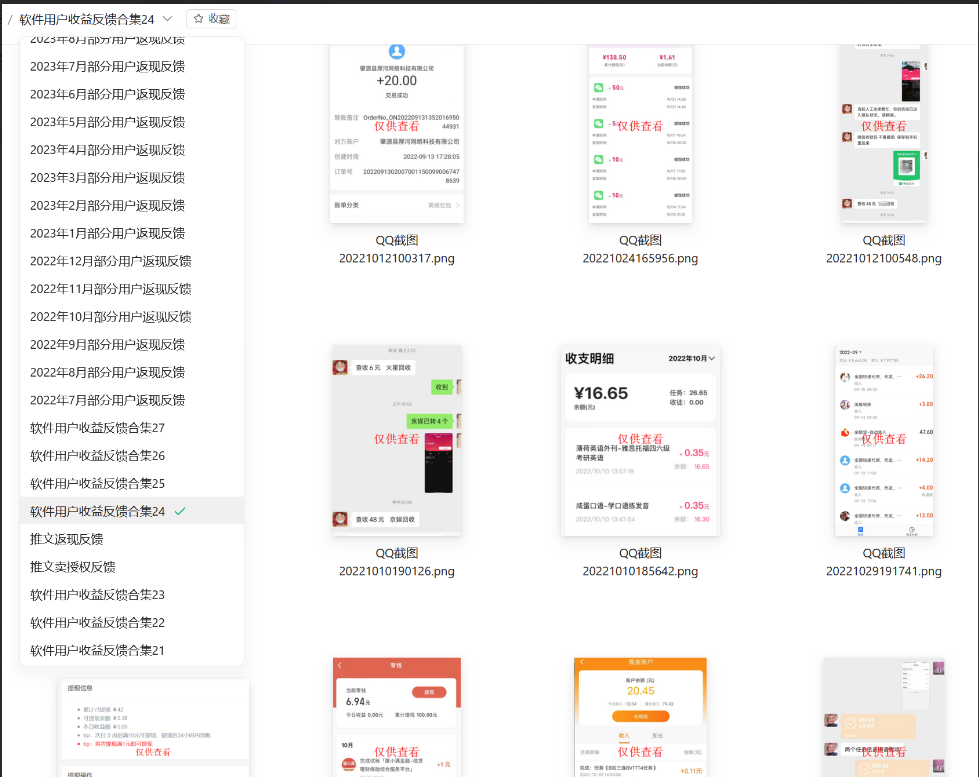The height and width of the screenshot is (777, 979).
Task: Open the 收支明细 screenshot thumbnail
Action: tap(640, 440)
